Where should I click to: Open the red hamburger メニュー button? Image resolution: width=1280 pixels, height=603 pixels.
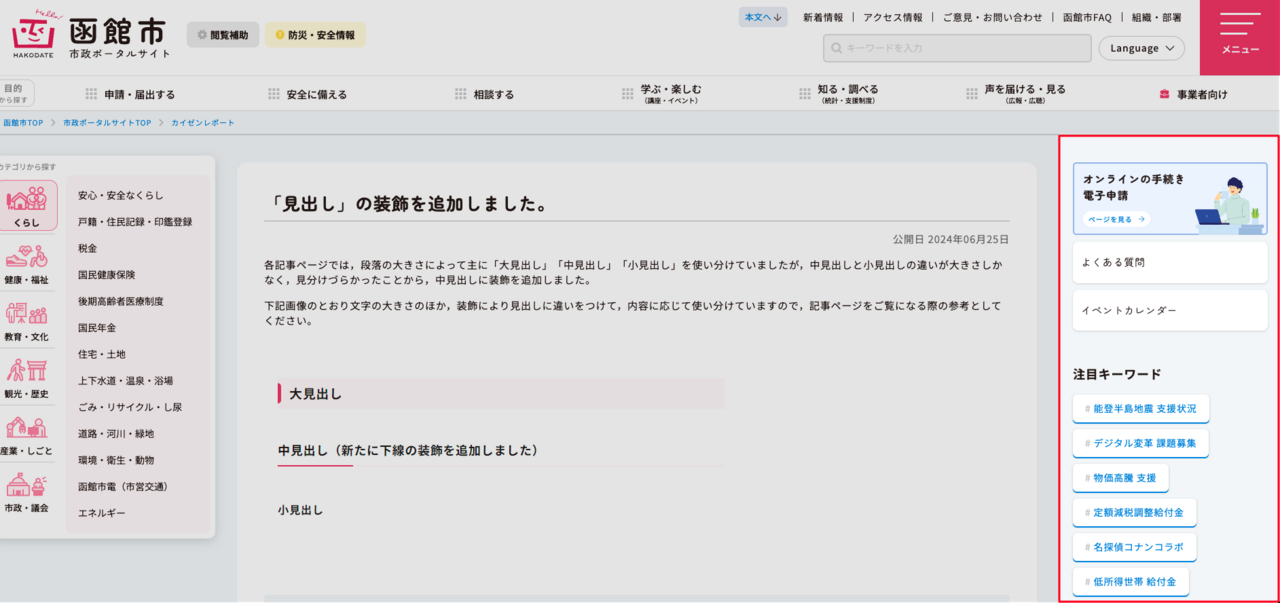point(1240,36)
